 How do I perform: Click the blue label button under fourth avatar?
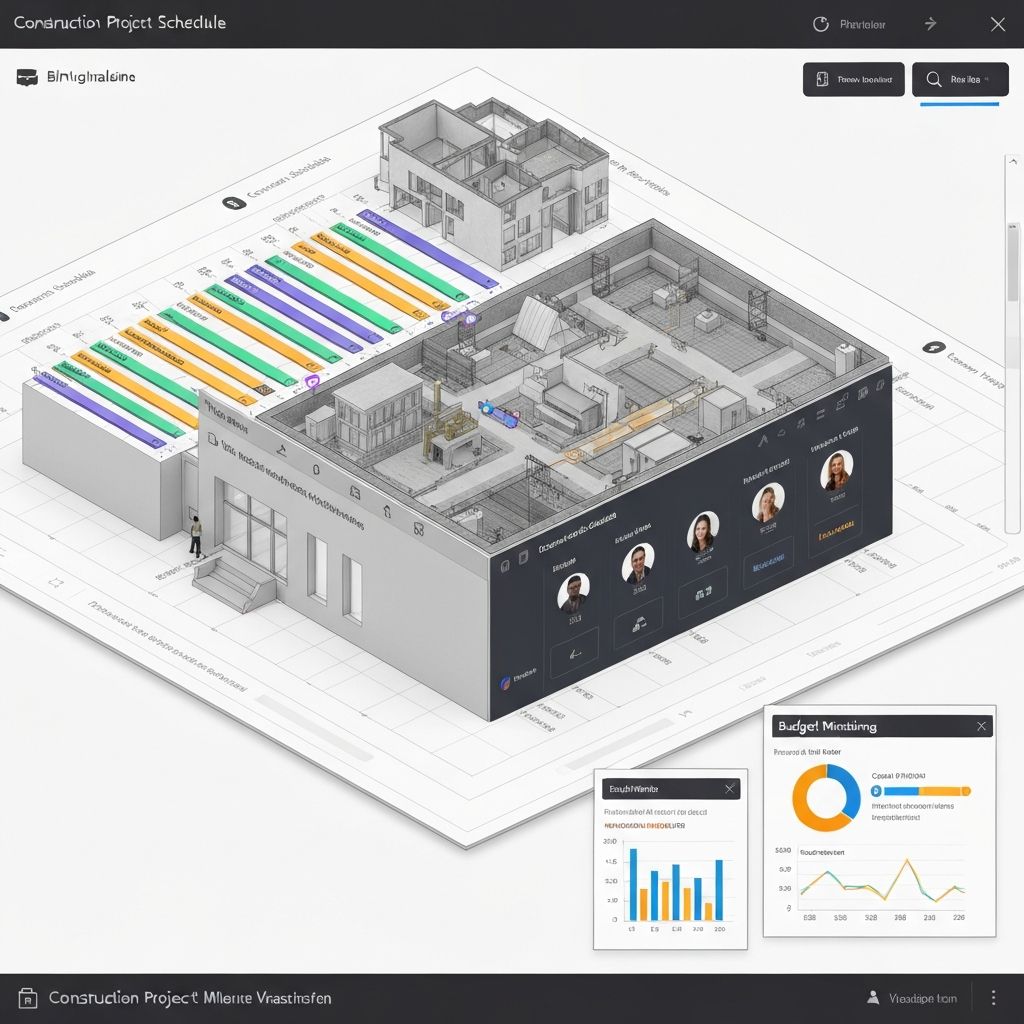click(x=767, y=565)
